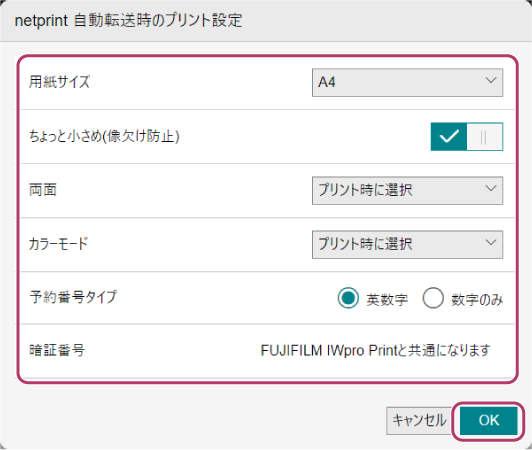Click the 暗証番号 row label
Image resolution: width=532 pixels, height=450 pixels.
click(57, 350)
